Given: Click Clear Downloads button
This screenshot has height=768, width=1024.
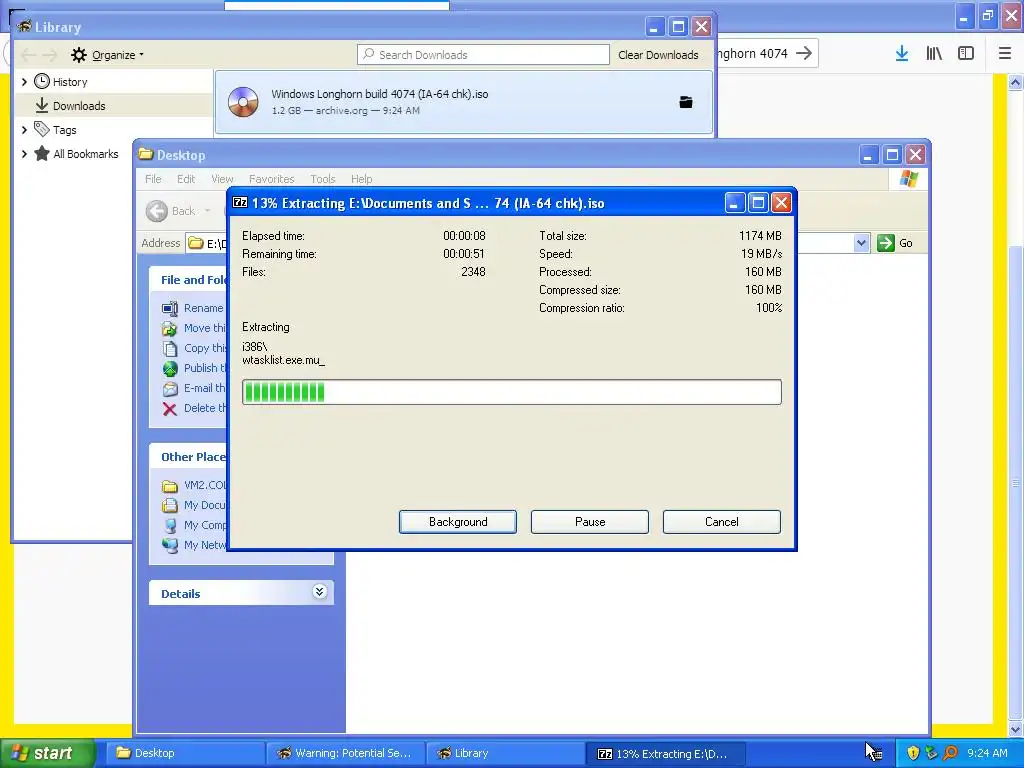Looking at the screenshot, I should coord(658,55).
